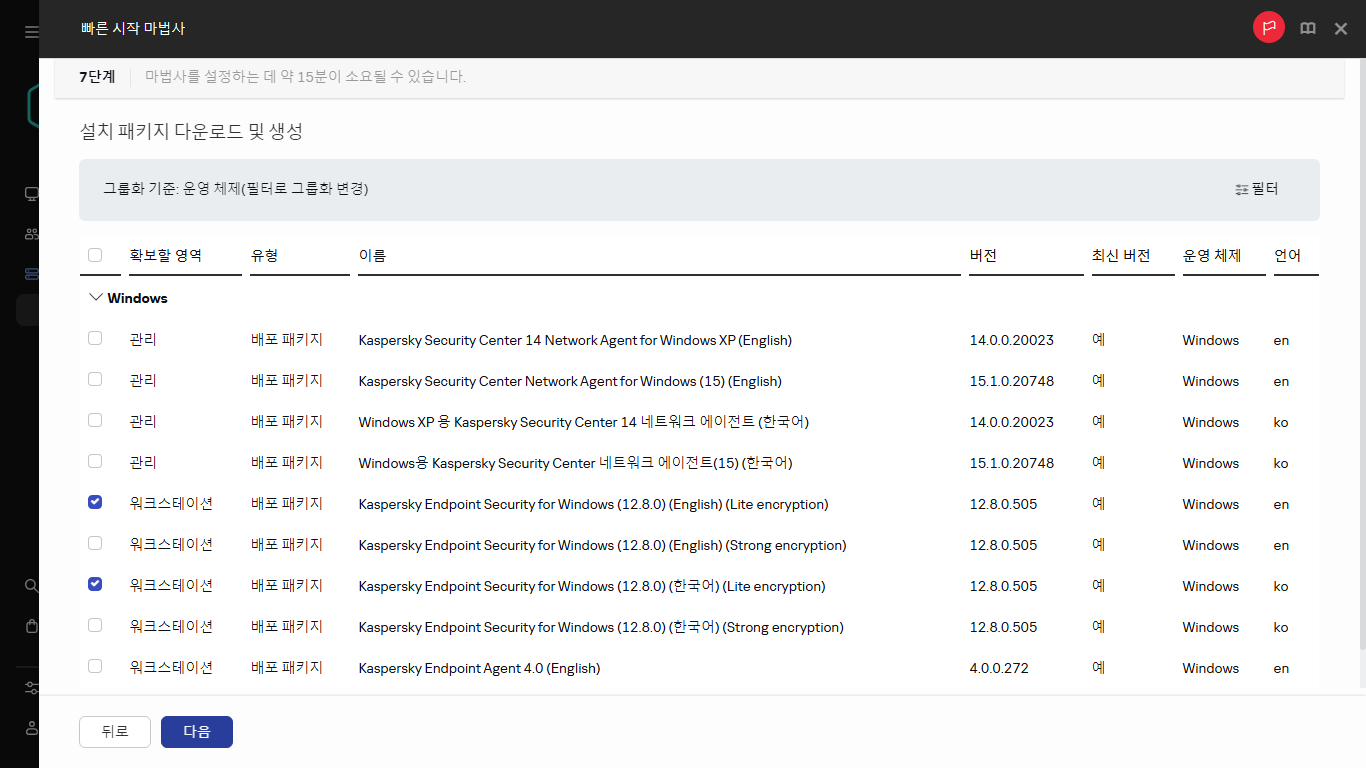Viewport: 1366px width, 768px height.
Task: Open the hamburger menu in the sidebar
Action: [31, 32]
